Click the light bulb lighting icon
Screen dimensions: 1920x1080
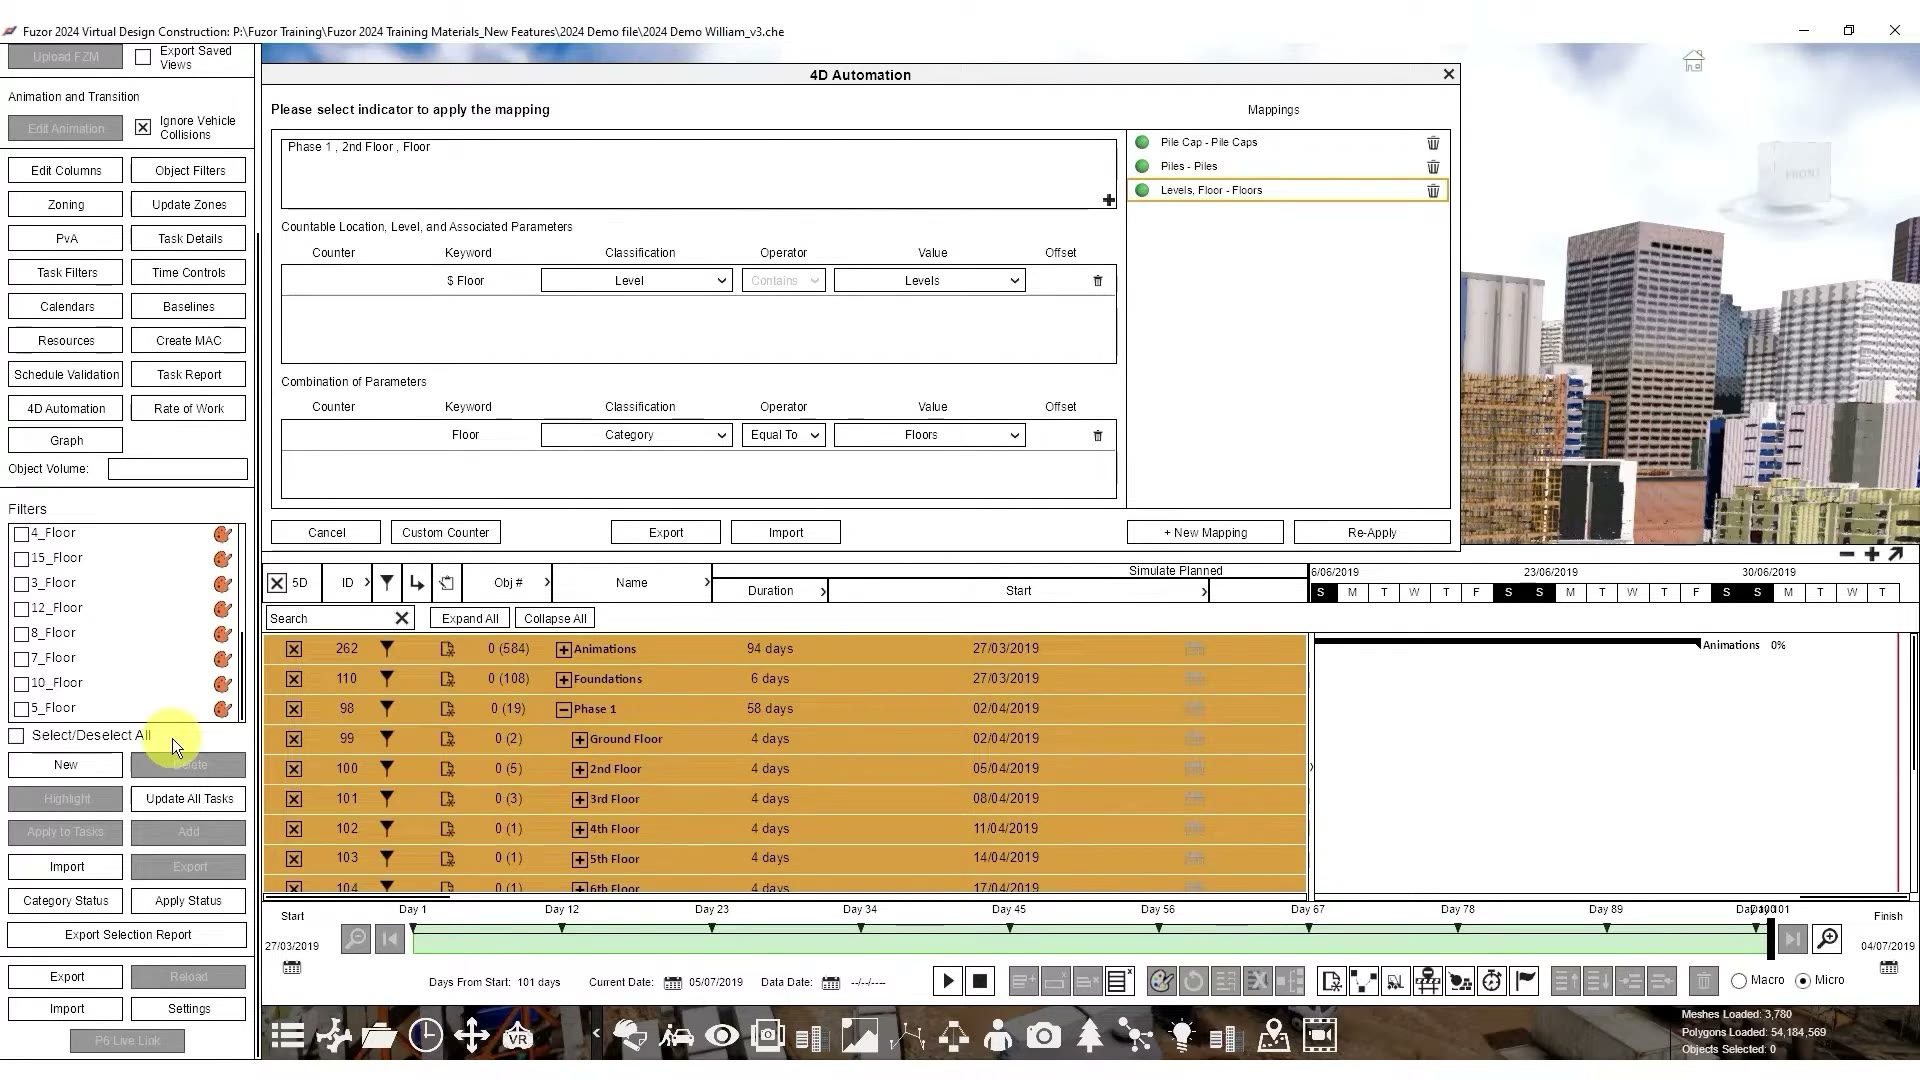pos(1182,1036)
